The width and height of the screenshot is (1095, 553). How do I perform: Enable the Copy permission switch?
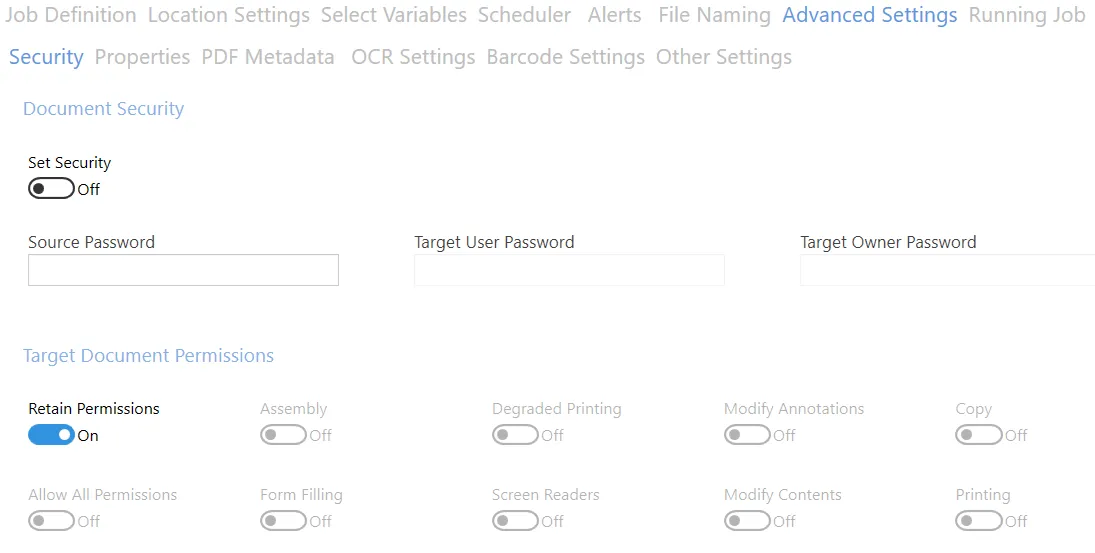[x=979, y=435]
